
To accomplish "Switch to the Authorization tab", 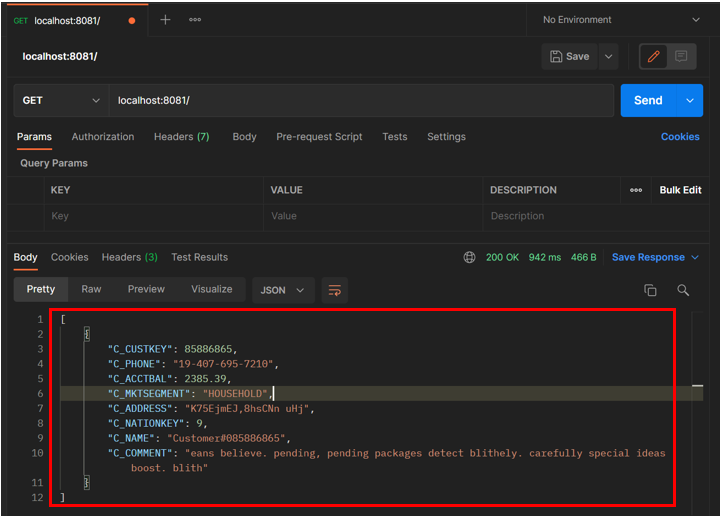I will pos(103,137).
